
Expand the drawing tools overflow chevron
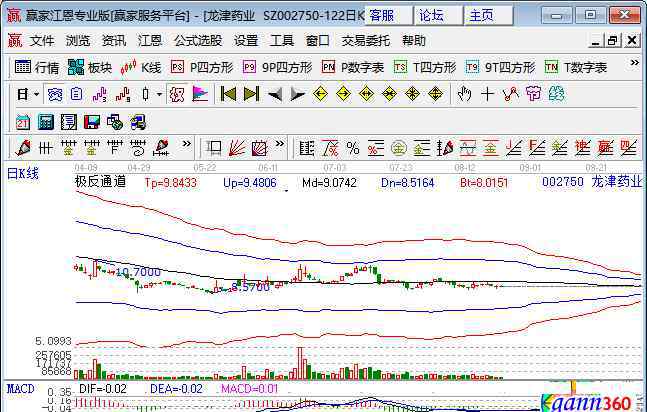point(187,144)
